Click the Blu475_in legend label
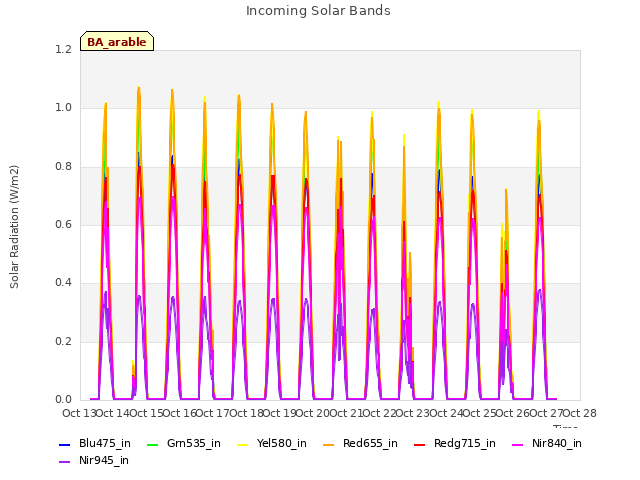This screenshot has width=640, height=480. tap(105, 443)
